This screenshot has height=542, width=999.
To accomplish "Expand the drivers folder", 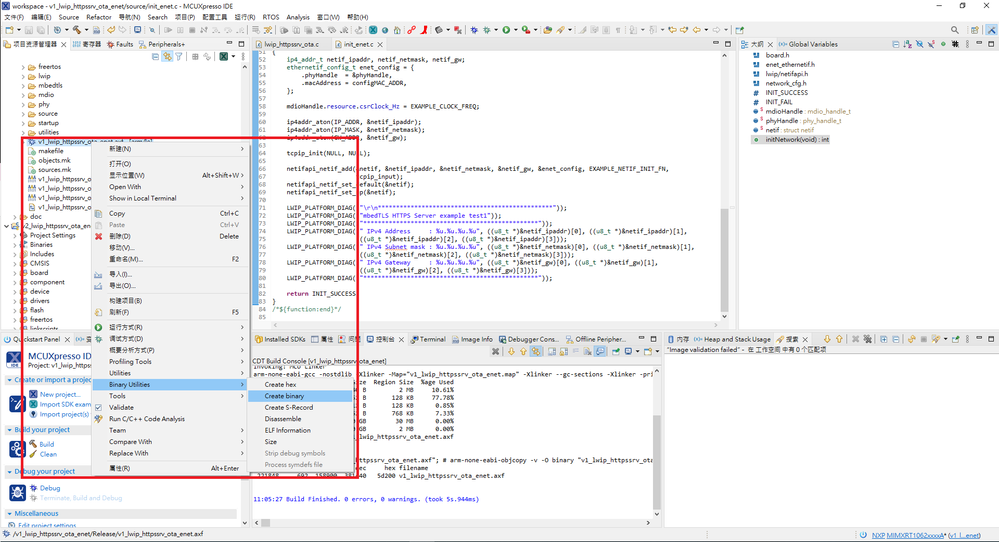I will [x=15, y=301].
